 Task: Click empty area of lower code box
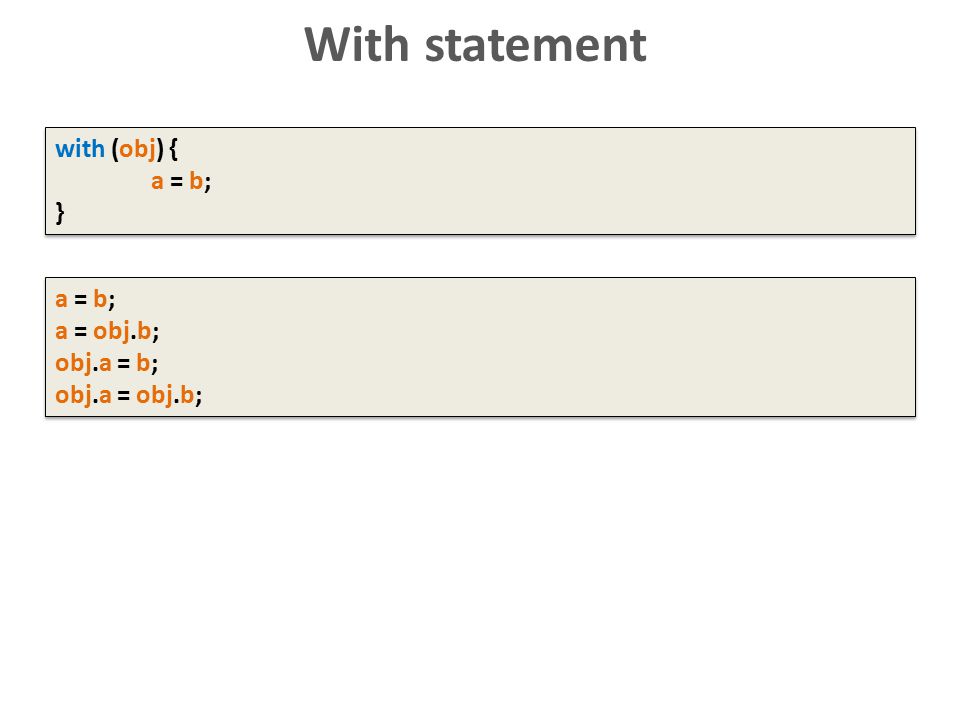(x=551, y=347)
